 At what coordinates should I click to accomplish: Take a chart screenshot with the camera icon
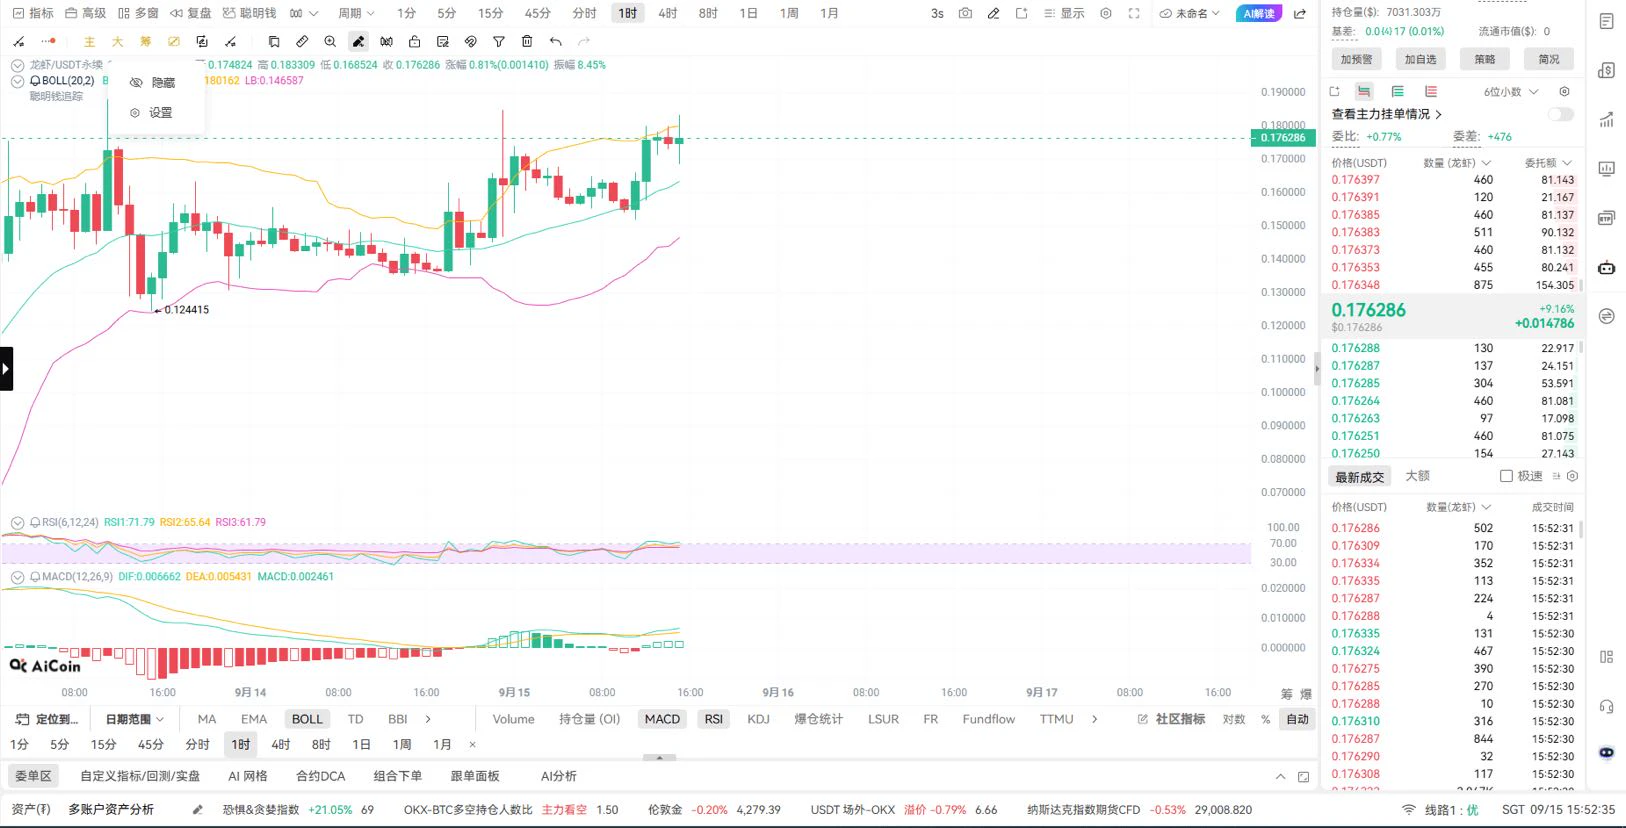965,14
